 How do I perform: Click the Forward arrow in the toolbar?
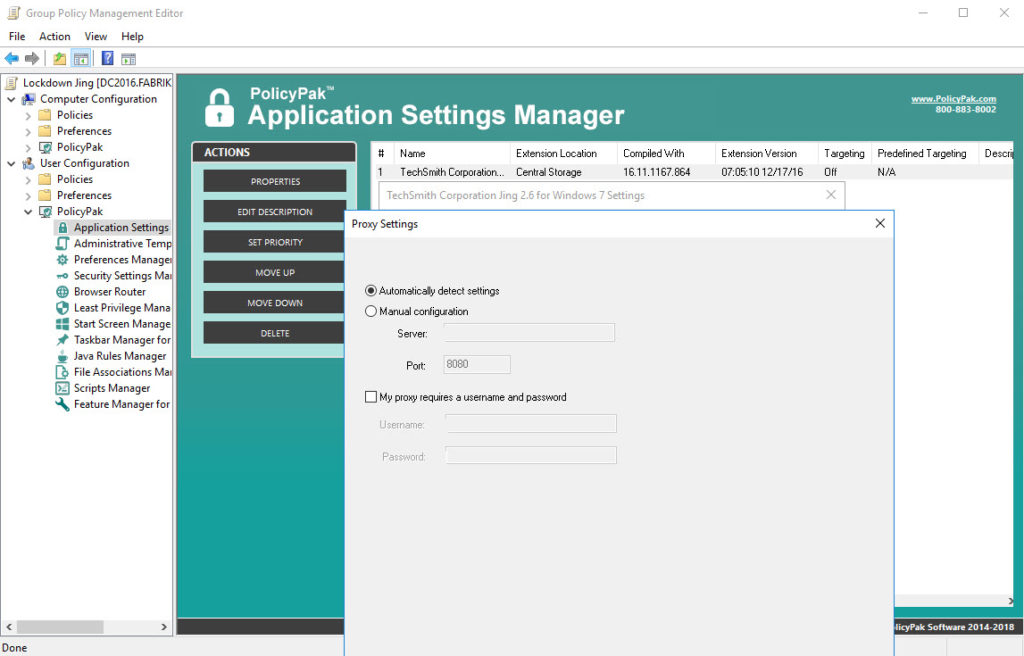[x=32, y=59]
